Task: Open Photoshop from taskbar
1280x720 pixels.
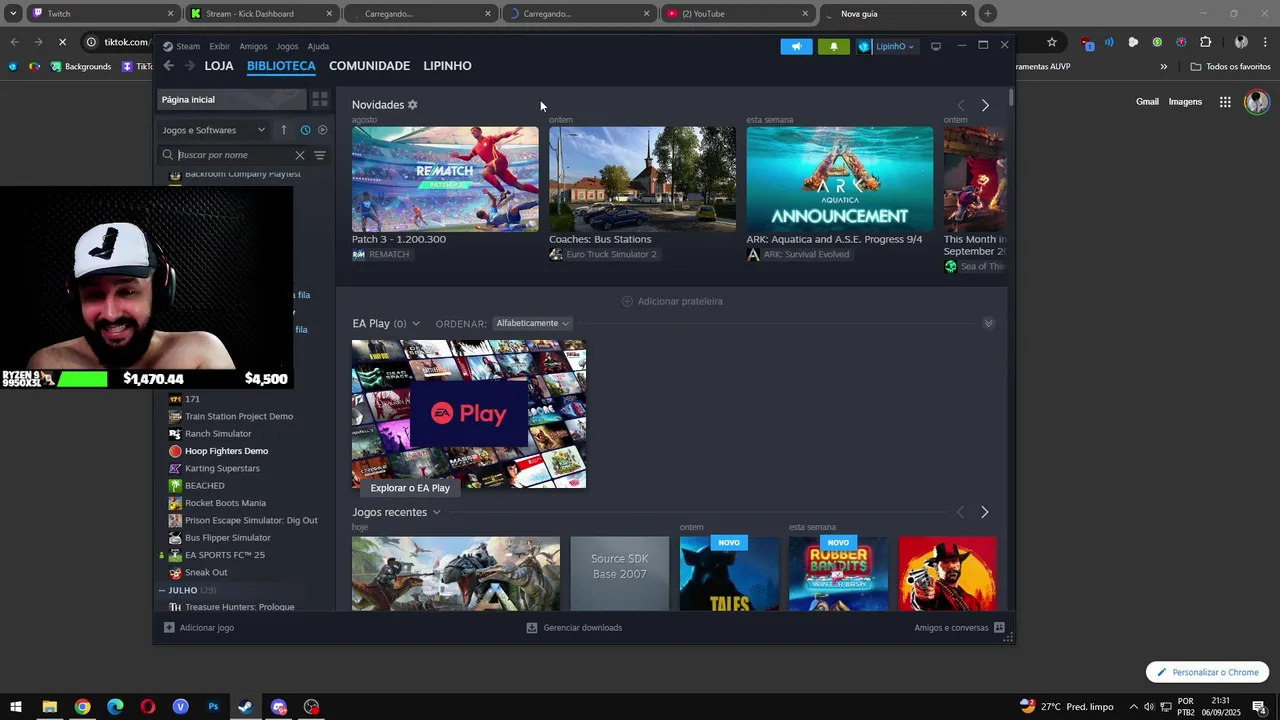Action: tap(213, 707)
